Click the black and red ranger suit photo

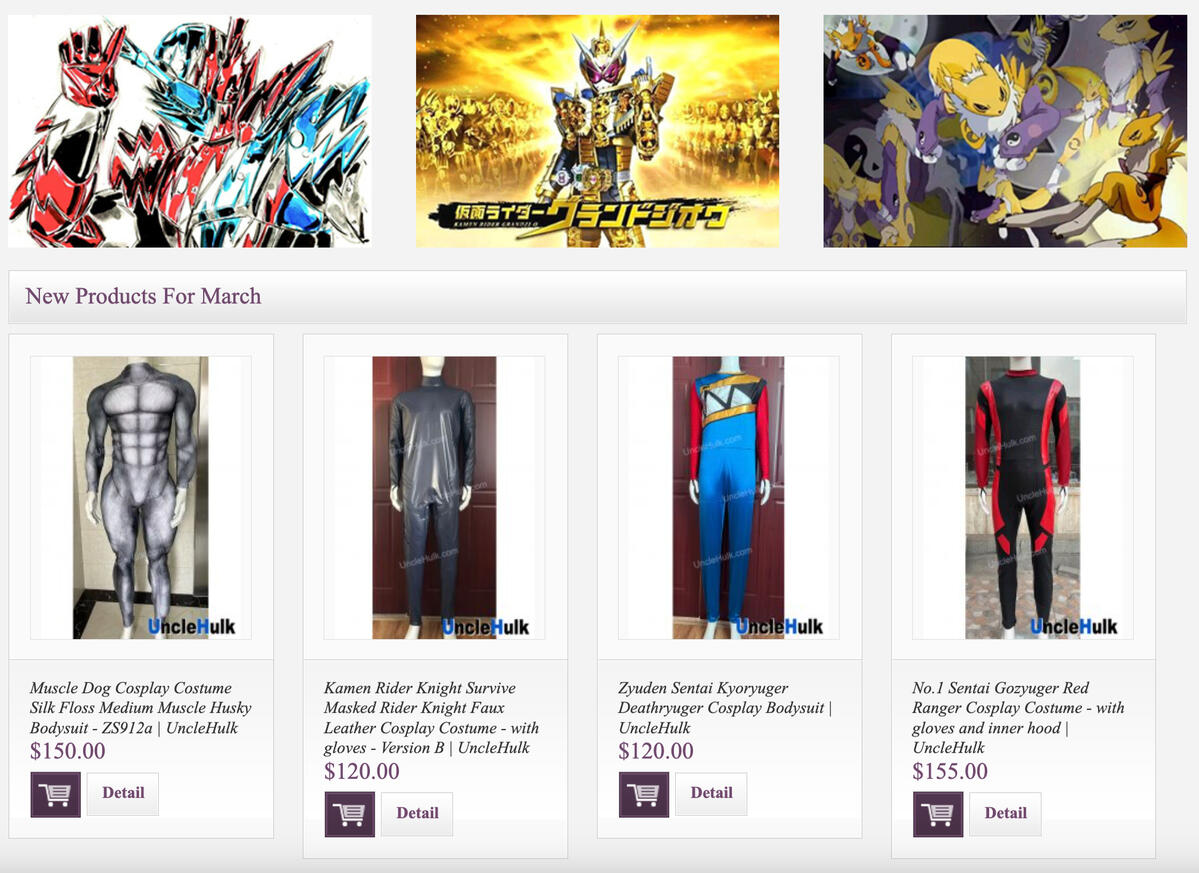1023,498
